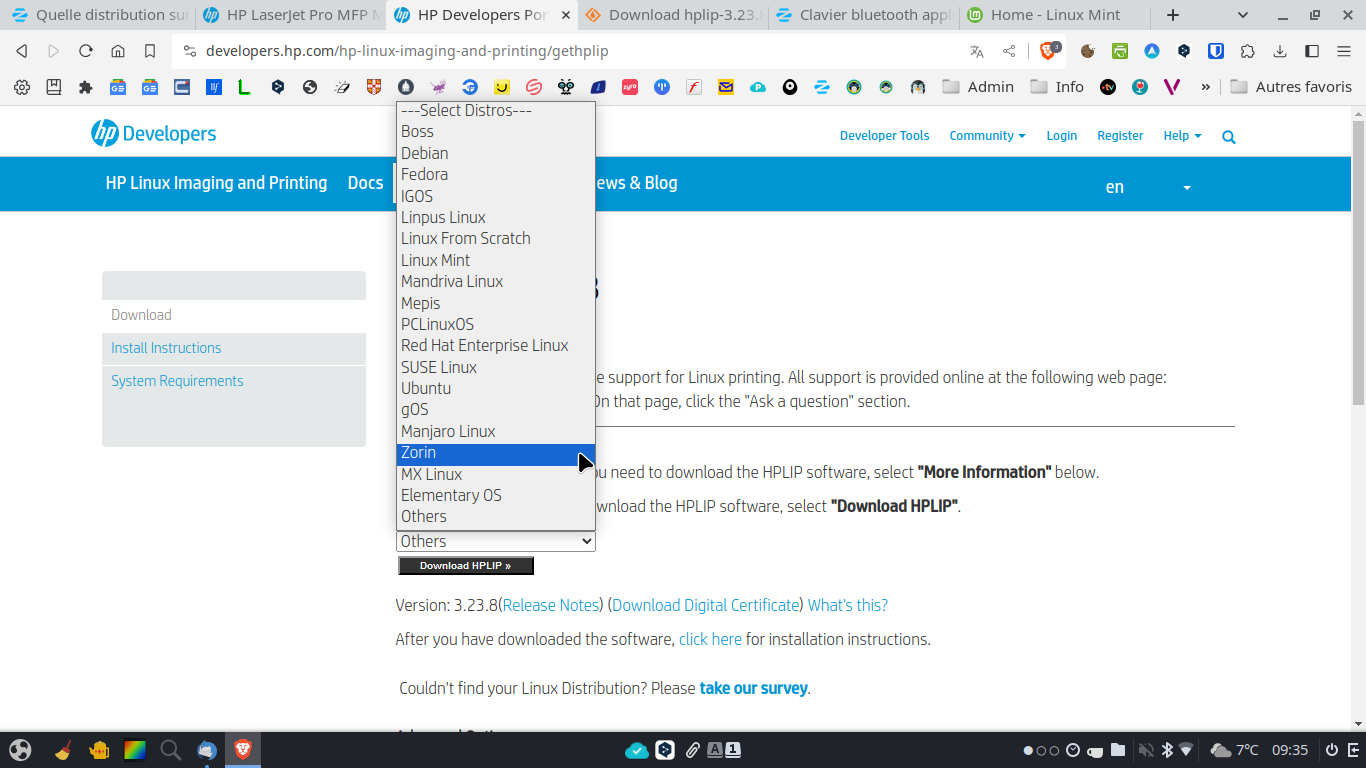This screenshot has width=1366, height=768.
Task: Click the search magnifier icon on HP site
Action: (1229, 137)
